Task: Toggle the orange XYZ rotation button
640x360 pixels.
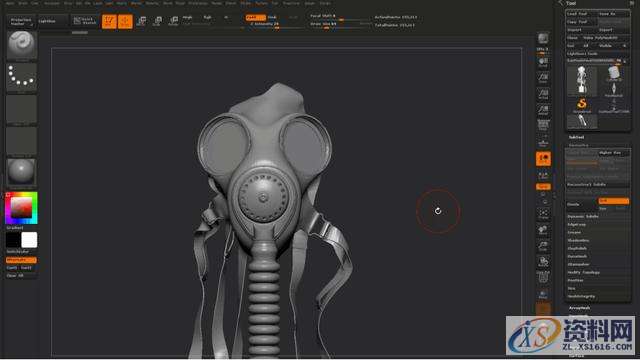Action: (x=543, y=187)
